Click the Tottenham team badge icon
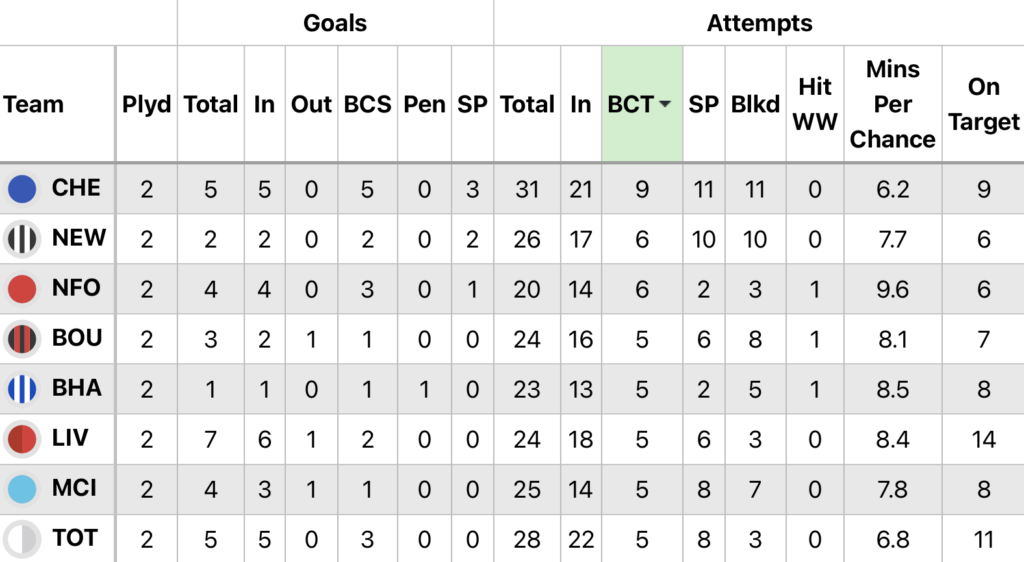Screen dimensions: 1024x562 pos(22,539)
